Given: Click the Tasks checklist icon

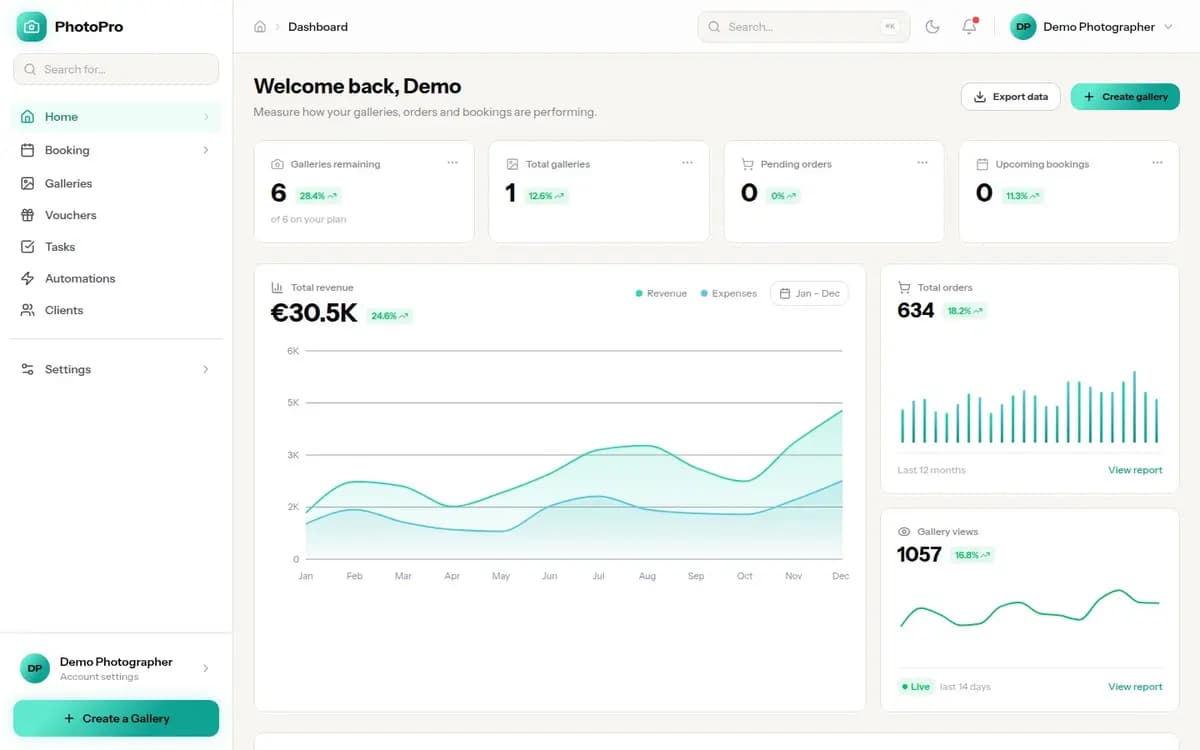Looking at the screenshot, I should [27, 246].
